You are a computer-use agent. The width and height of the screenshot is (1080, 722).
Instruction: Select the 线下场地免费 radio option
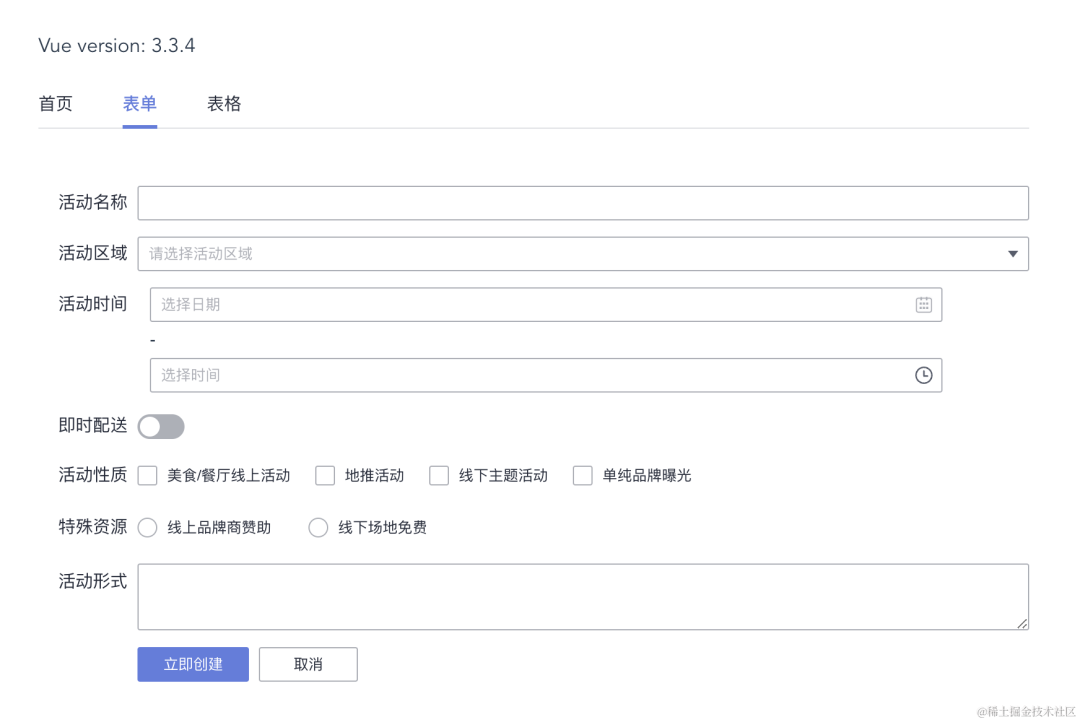coord(318,528)
